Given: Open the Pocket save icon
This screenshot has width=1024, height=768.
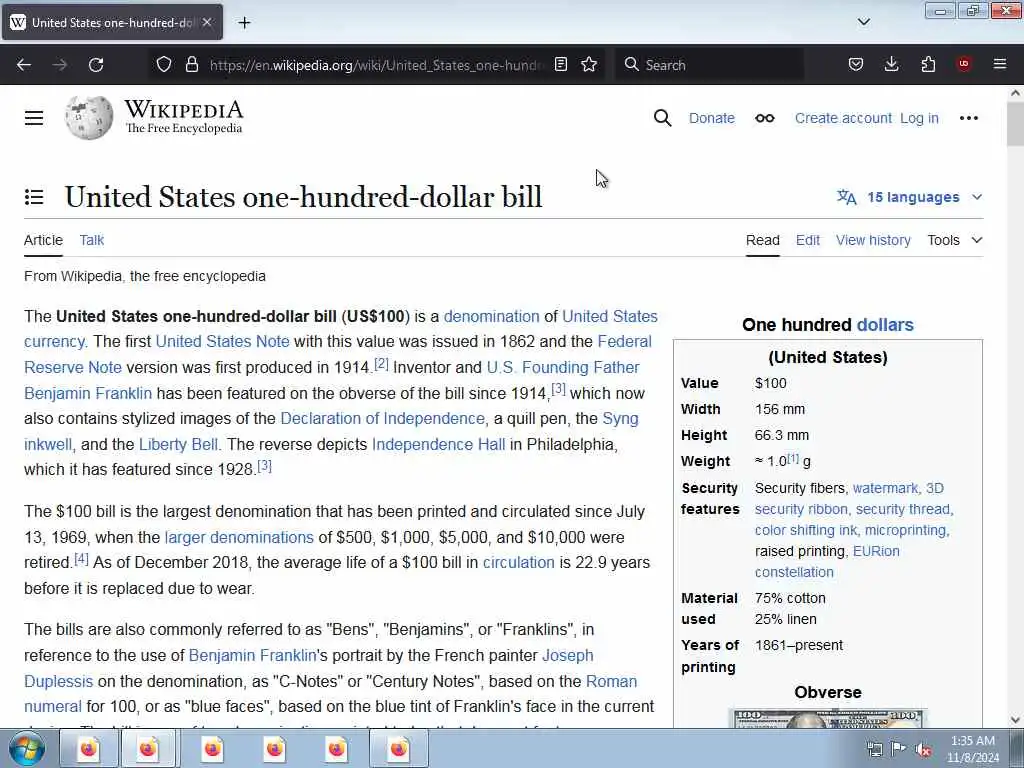Looking at the screenshot, I should (856, 64).
